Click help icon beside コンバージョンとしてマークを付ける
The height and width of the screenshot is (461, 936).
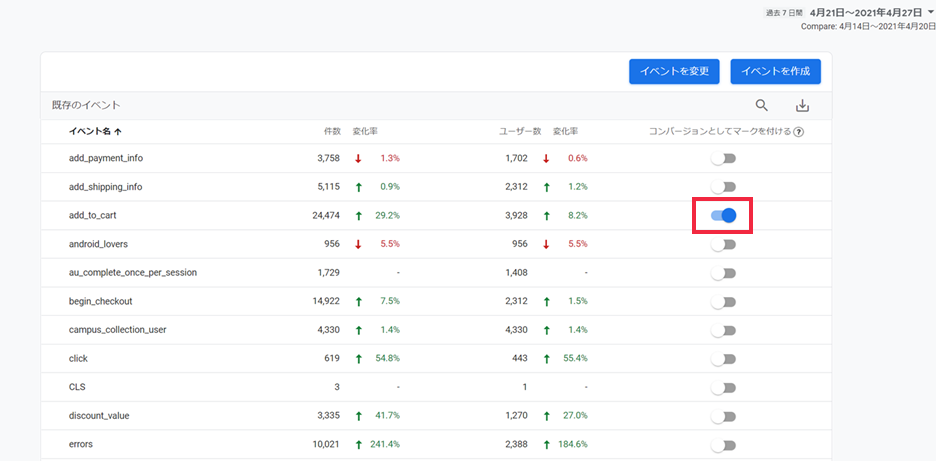click(799, 131)
